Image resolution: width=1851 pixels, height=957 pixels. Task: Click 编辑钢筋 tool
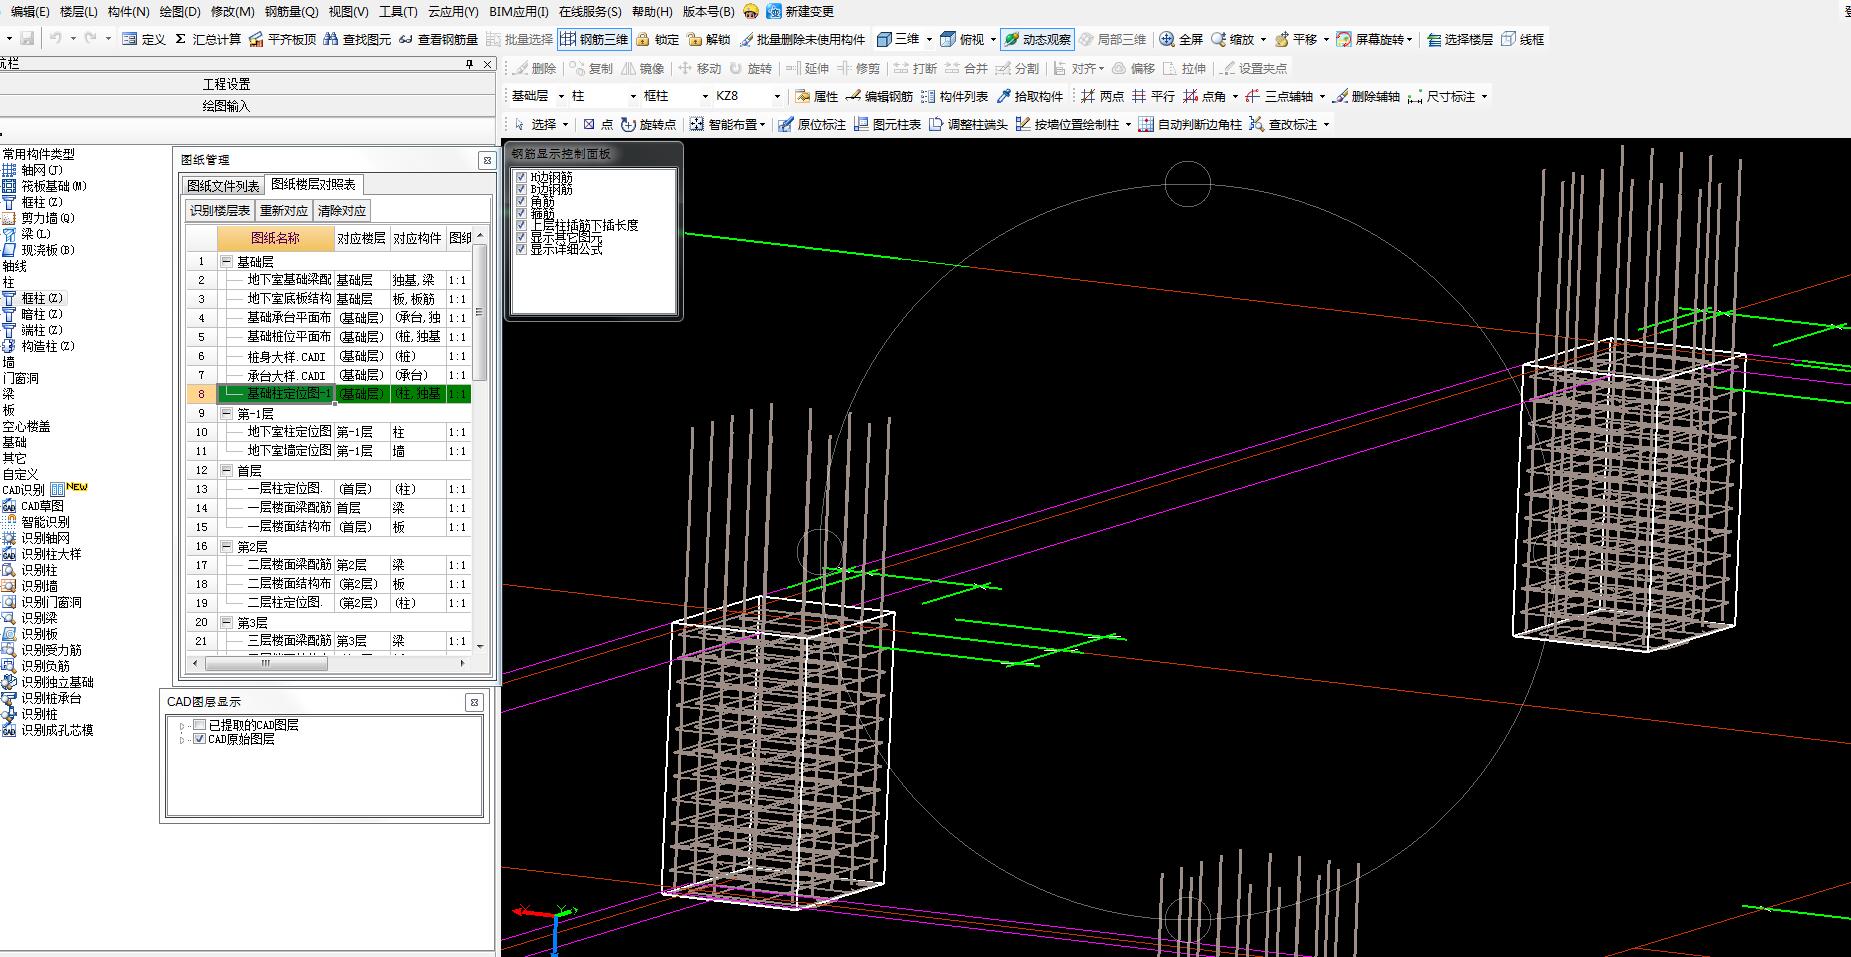[x=879, y=96]
